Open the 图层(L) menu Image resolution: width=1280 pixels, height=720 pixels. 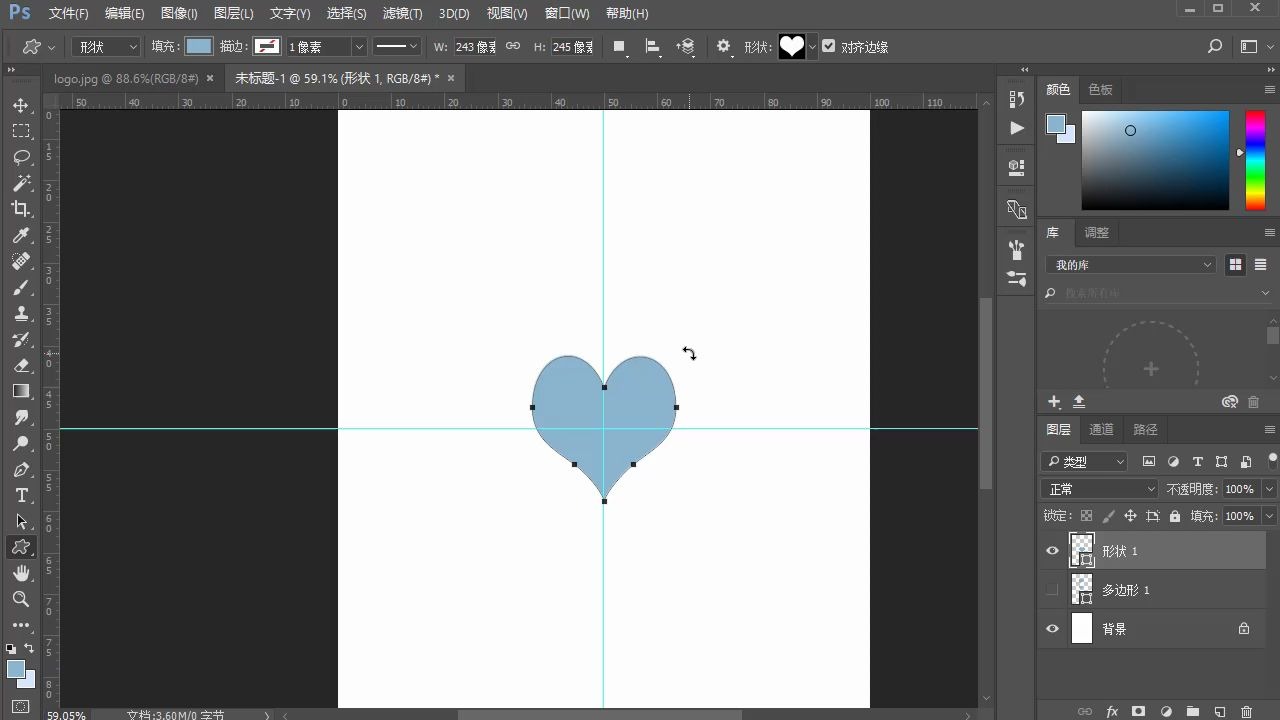(x=233, y=13)
